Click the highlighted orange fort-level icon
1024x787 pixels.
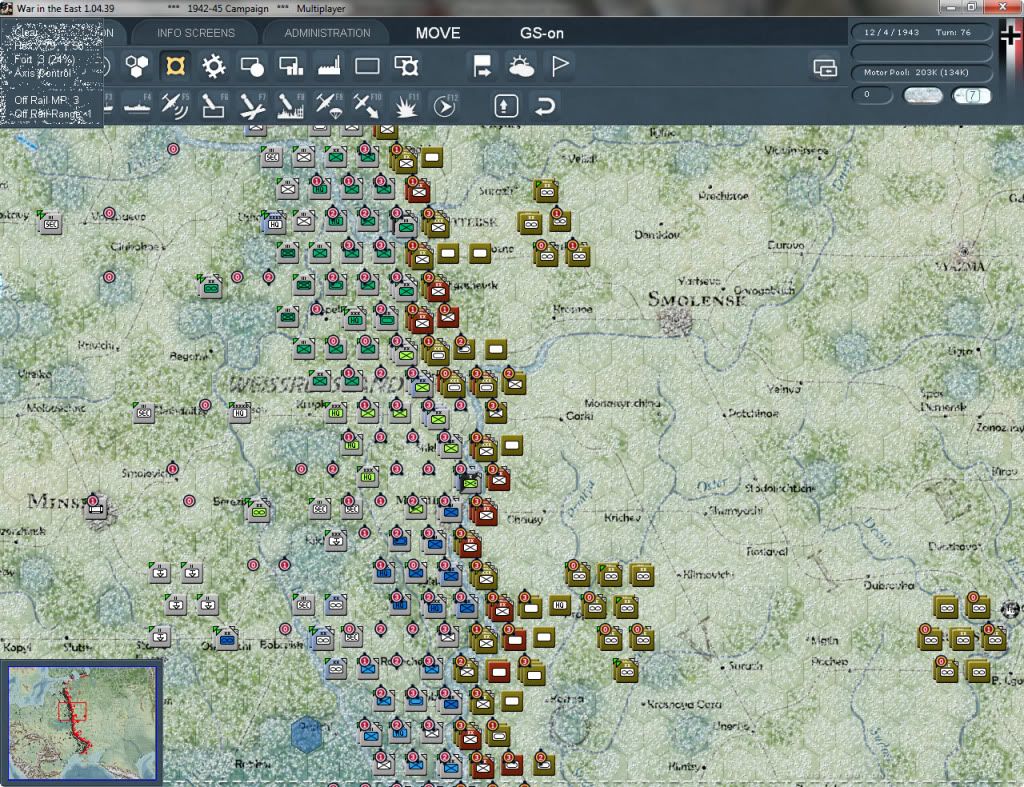coord(175,66)
